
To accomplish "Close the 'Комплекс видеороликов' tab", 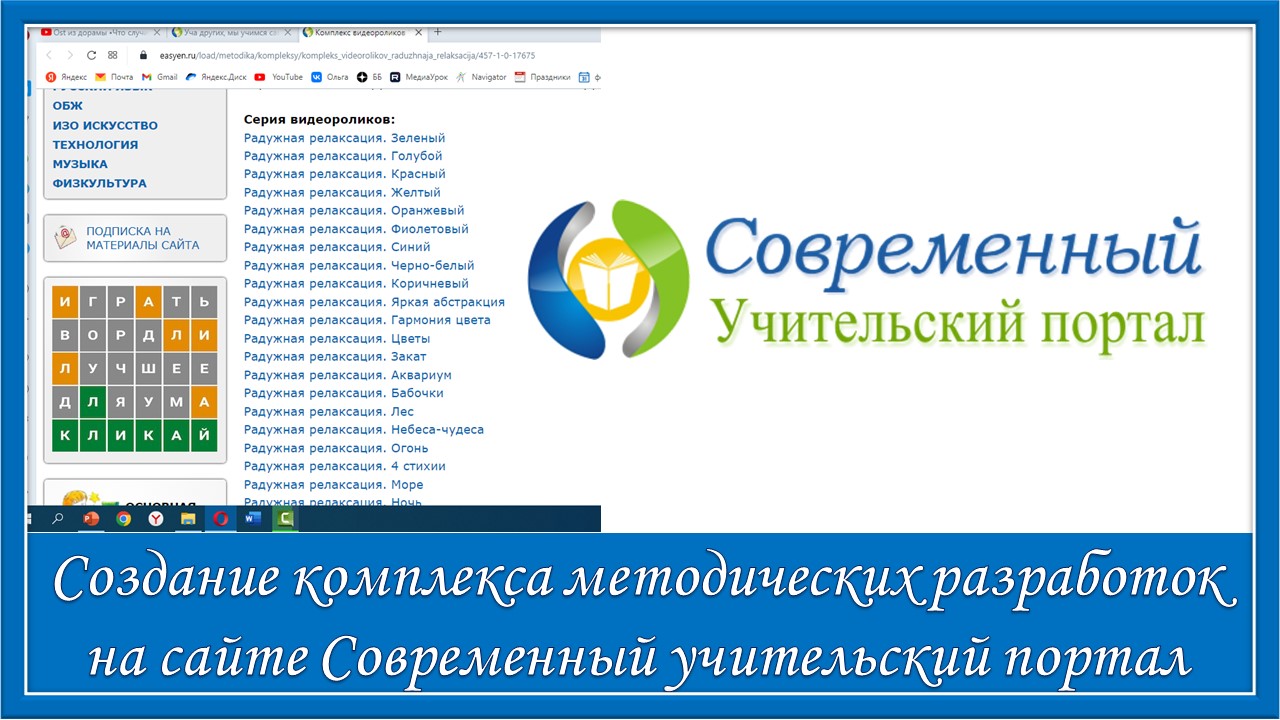I will 418,33.
